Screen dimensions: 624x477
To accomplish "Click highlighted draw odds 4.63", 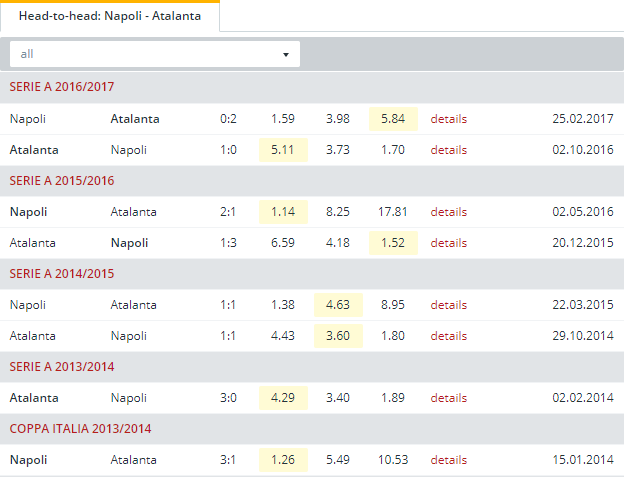I will [x=338, y=305].
